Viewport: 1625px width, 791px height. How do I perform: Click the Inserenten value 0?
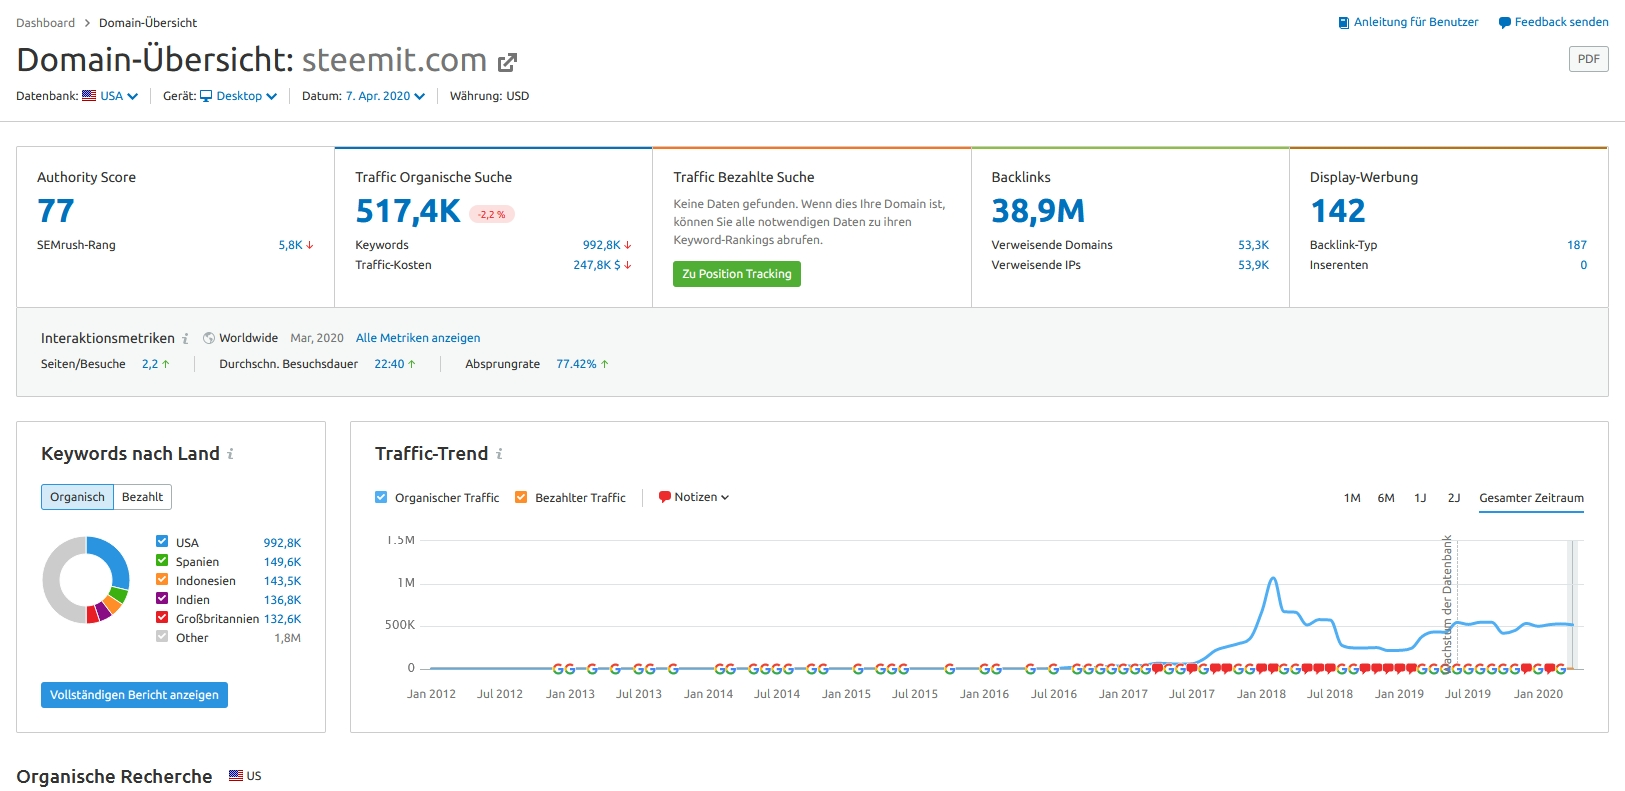coord(1584,265)
